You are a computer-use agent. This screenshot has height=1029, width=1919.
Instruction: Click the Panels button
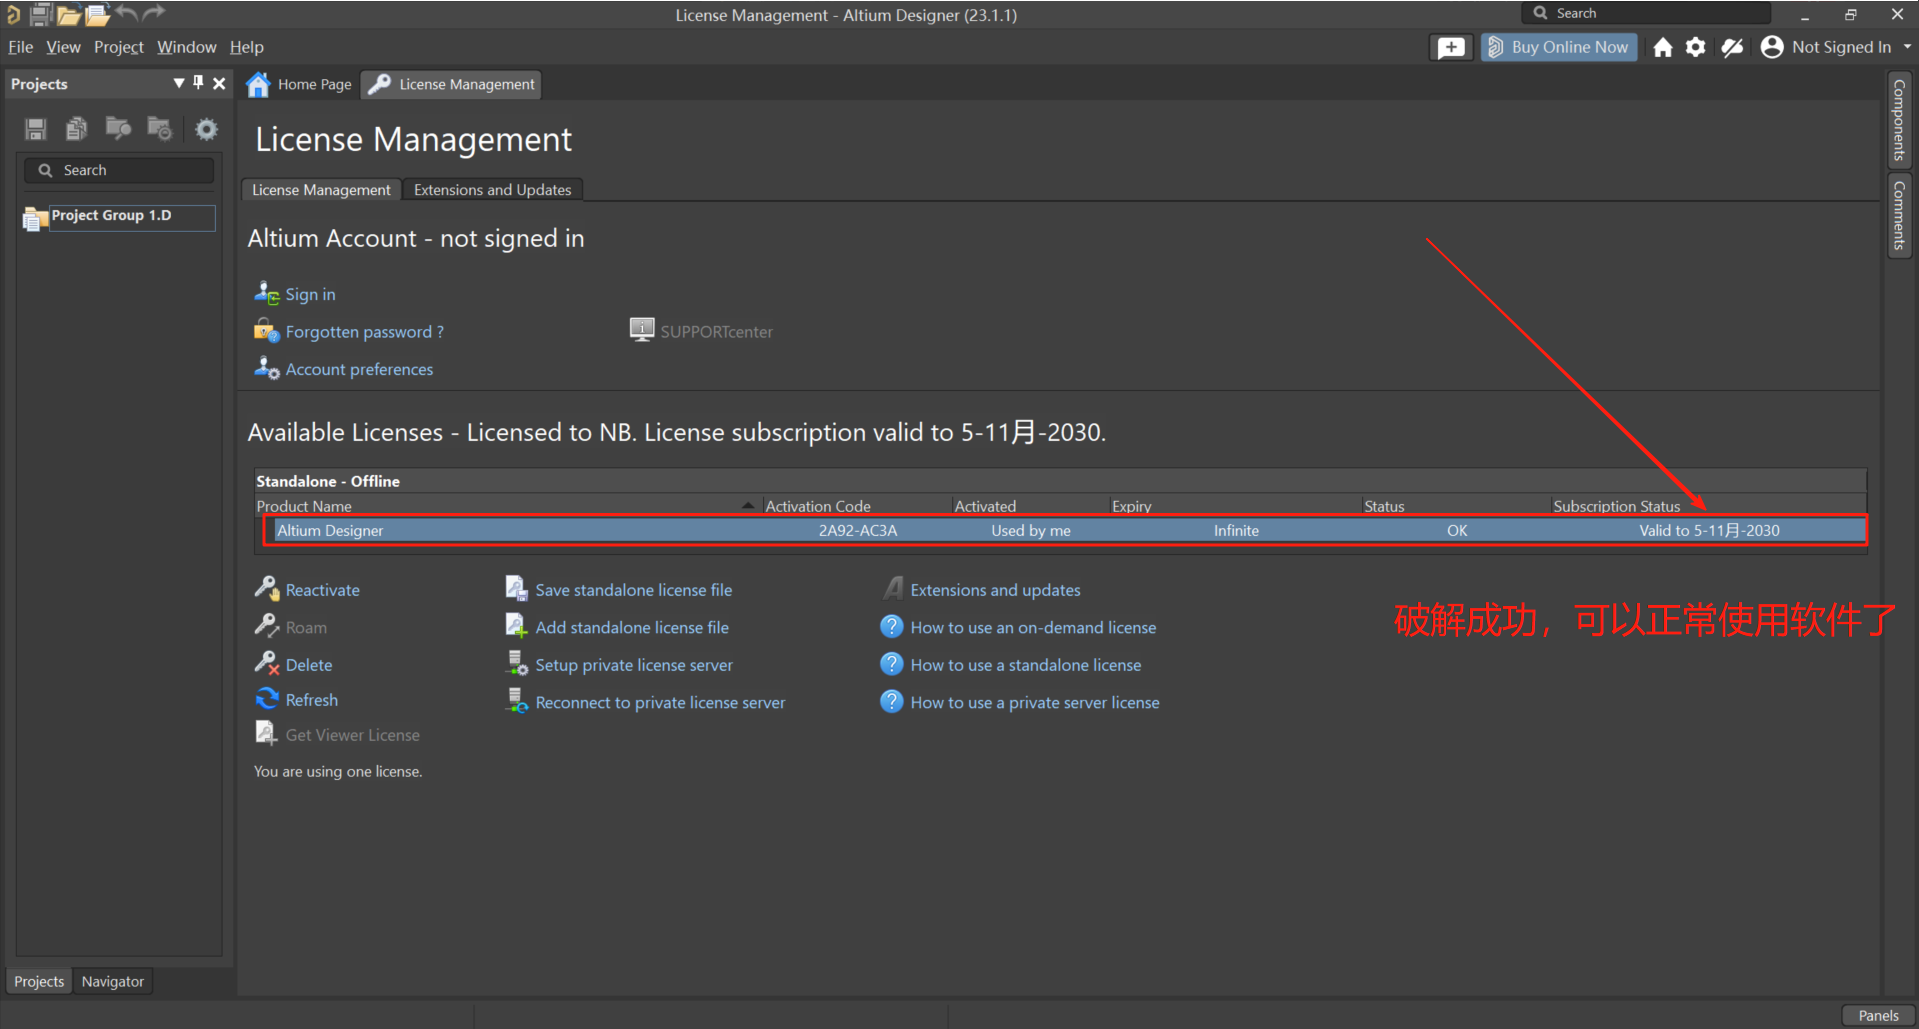tap(1878, 1015)
